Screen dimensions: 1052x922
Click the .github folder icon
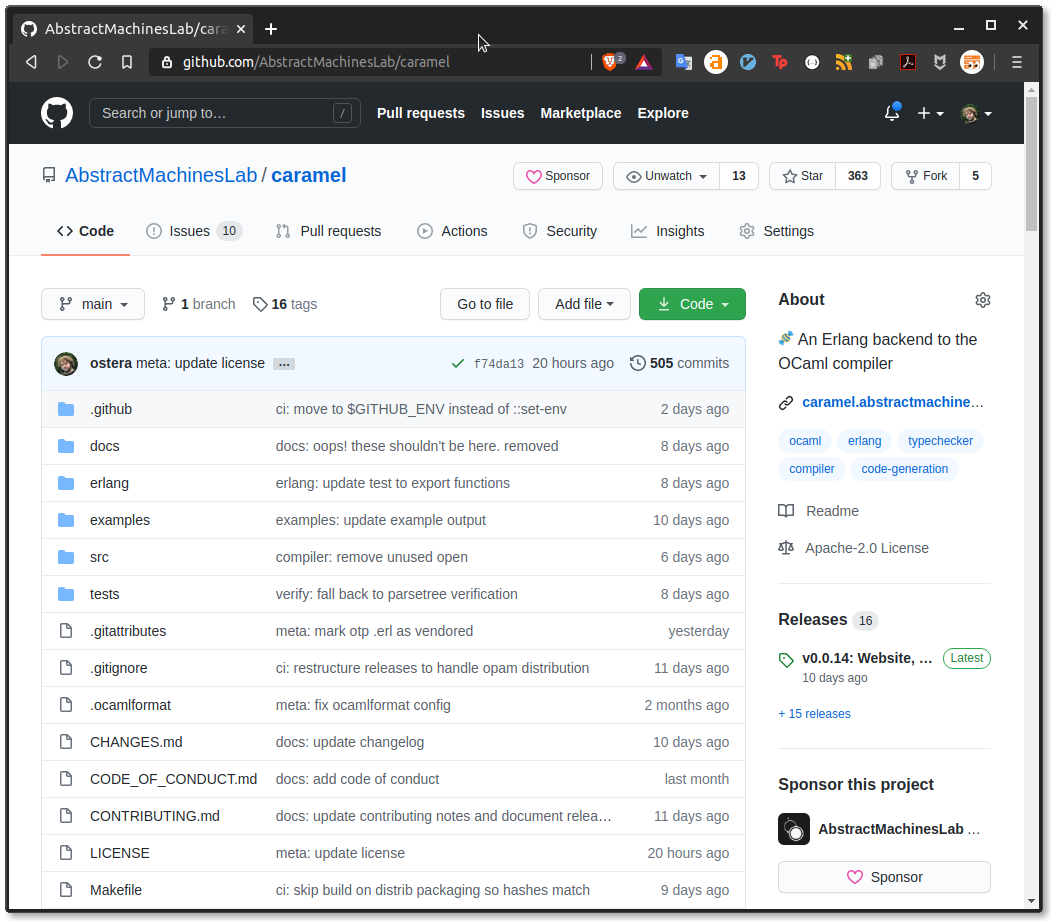[x=66, y=409]
